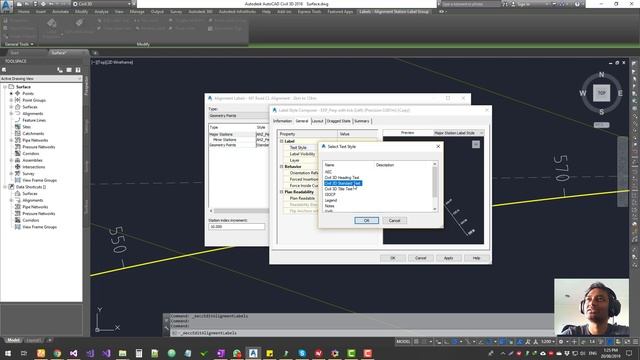Switch to Summary tab in Label Style Composer

362,121
